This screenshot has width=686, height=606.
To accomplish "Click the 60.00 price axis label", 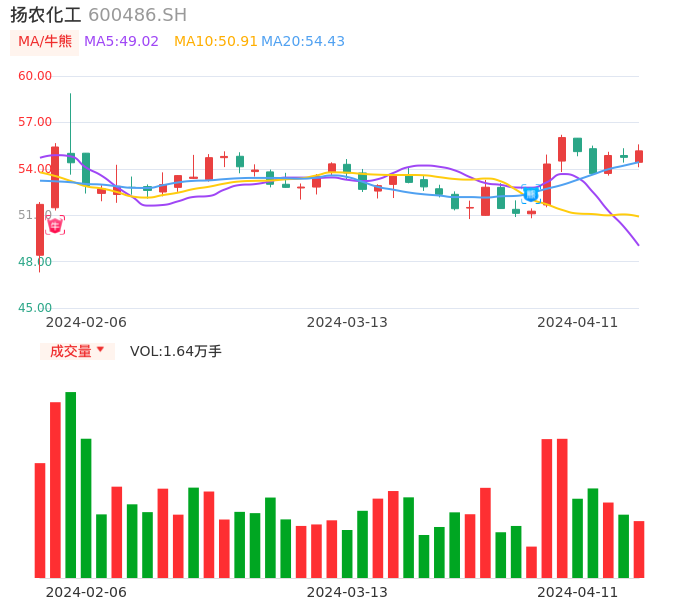I will click(35, 76).
